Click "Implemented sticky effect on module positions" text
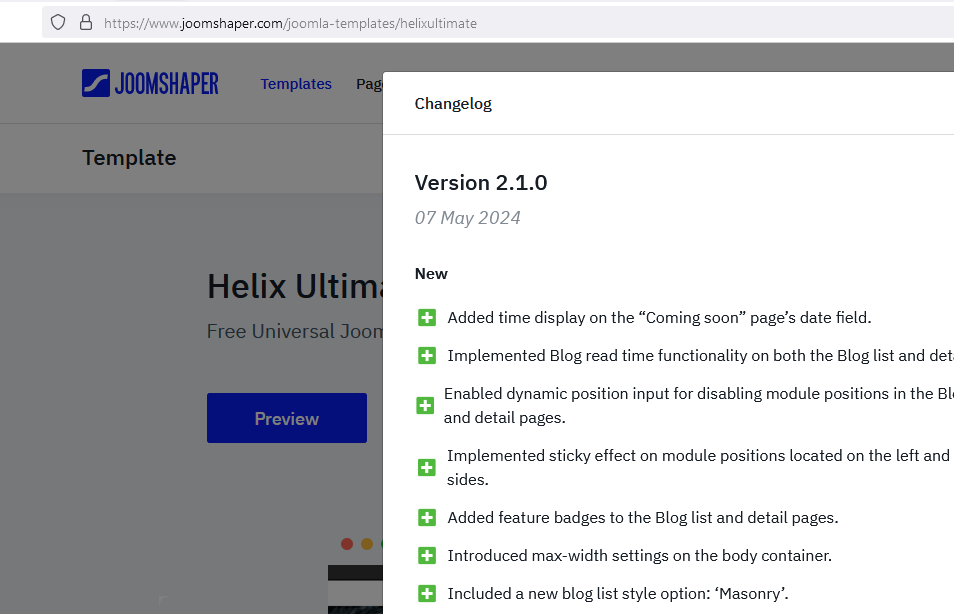This screenshot has height=614, width=954. tap(700, 467)
